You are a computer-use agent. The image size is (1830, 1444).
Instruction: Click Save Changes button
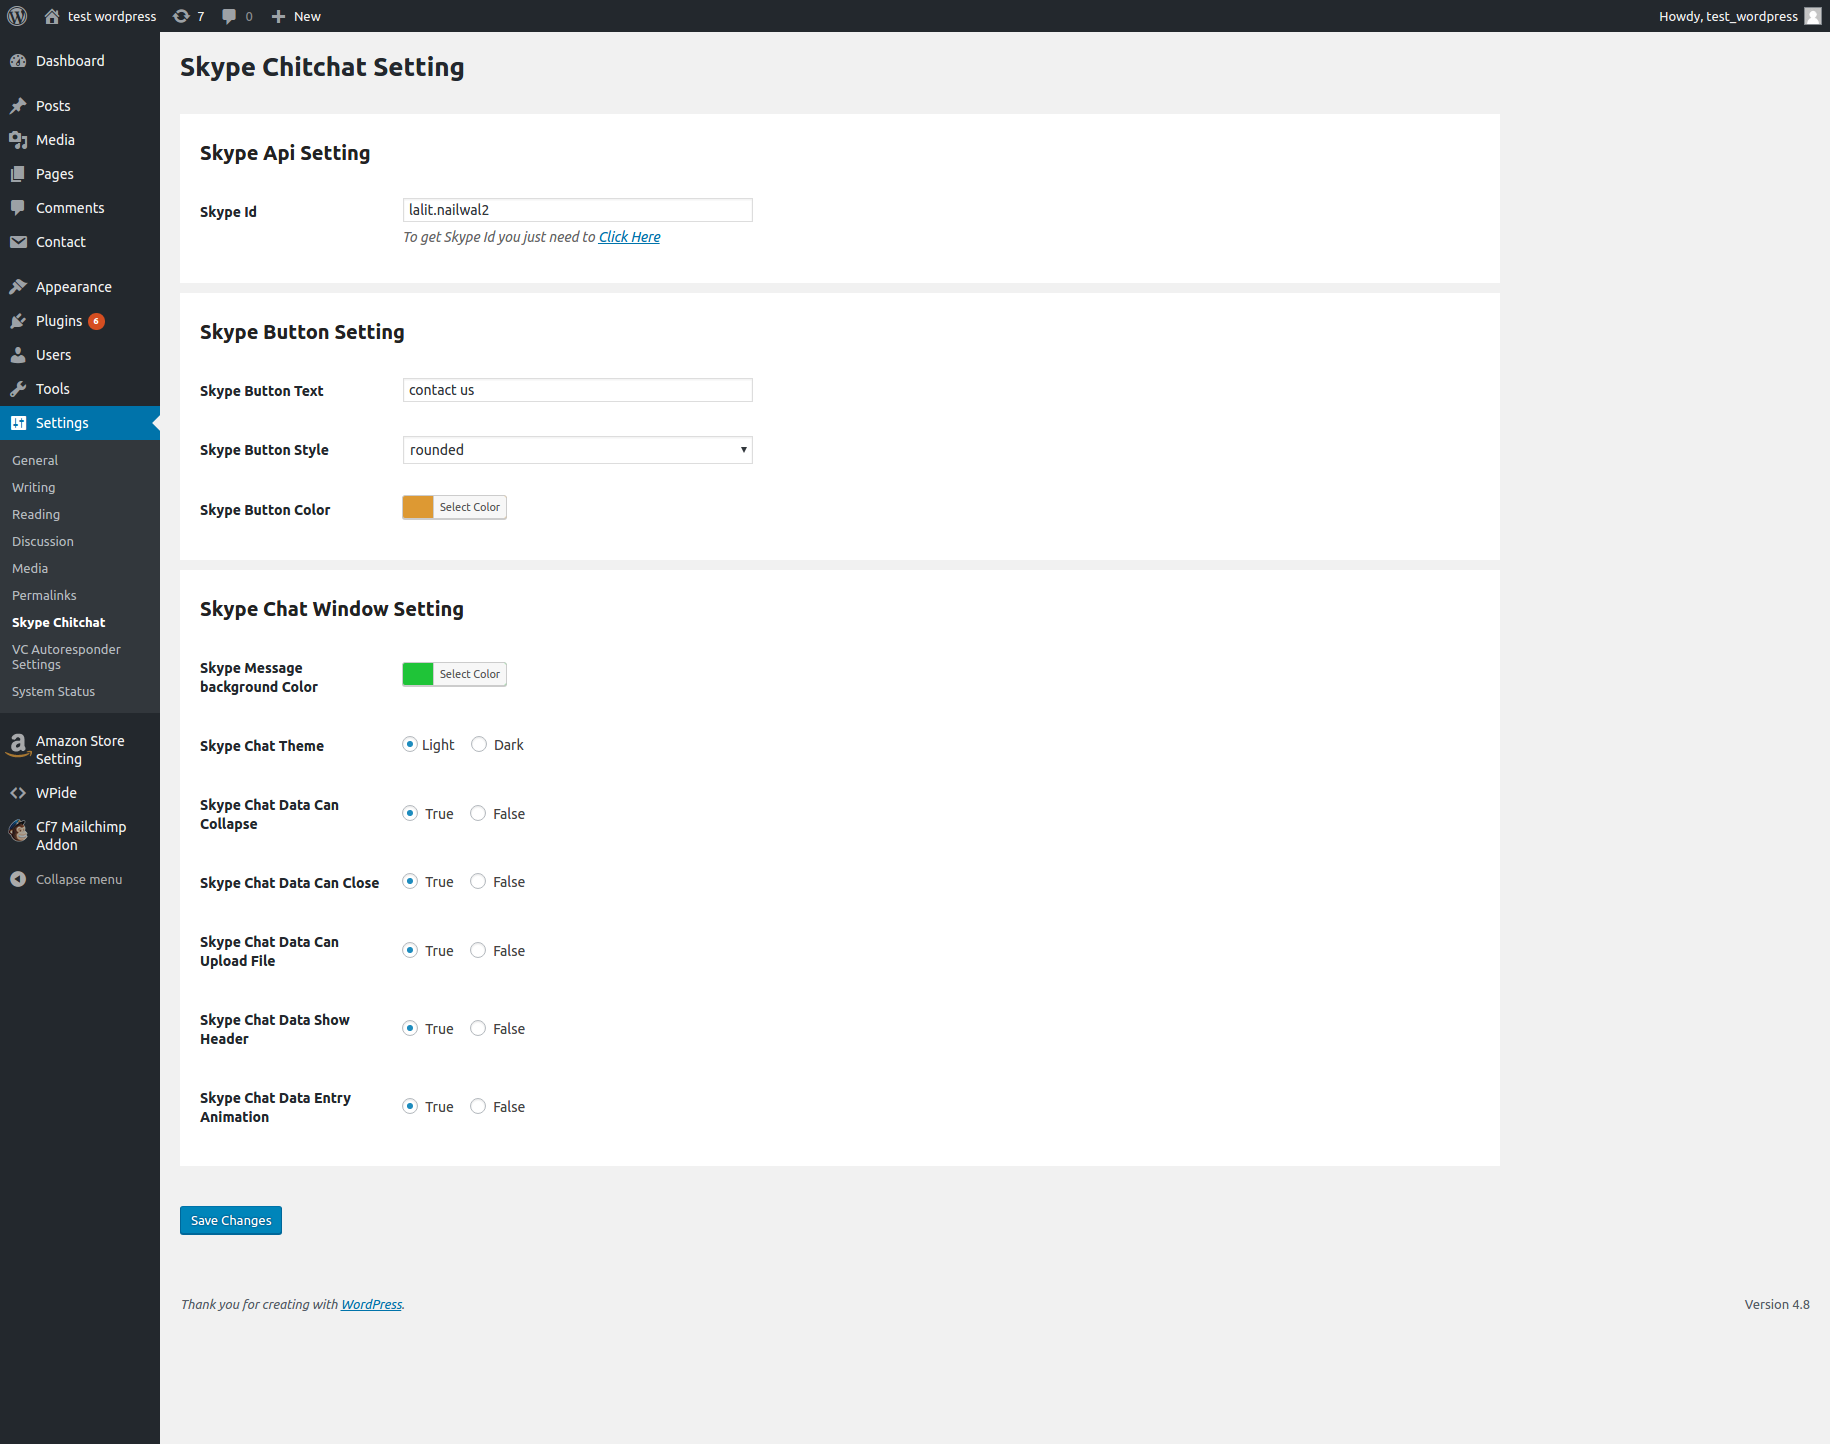(231, 1220)
